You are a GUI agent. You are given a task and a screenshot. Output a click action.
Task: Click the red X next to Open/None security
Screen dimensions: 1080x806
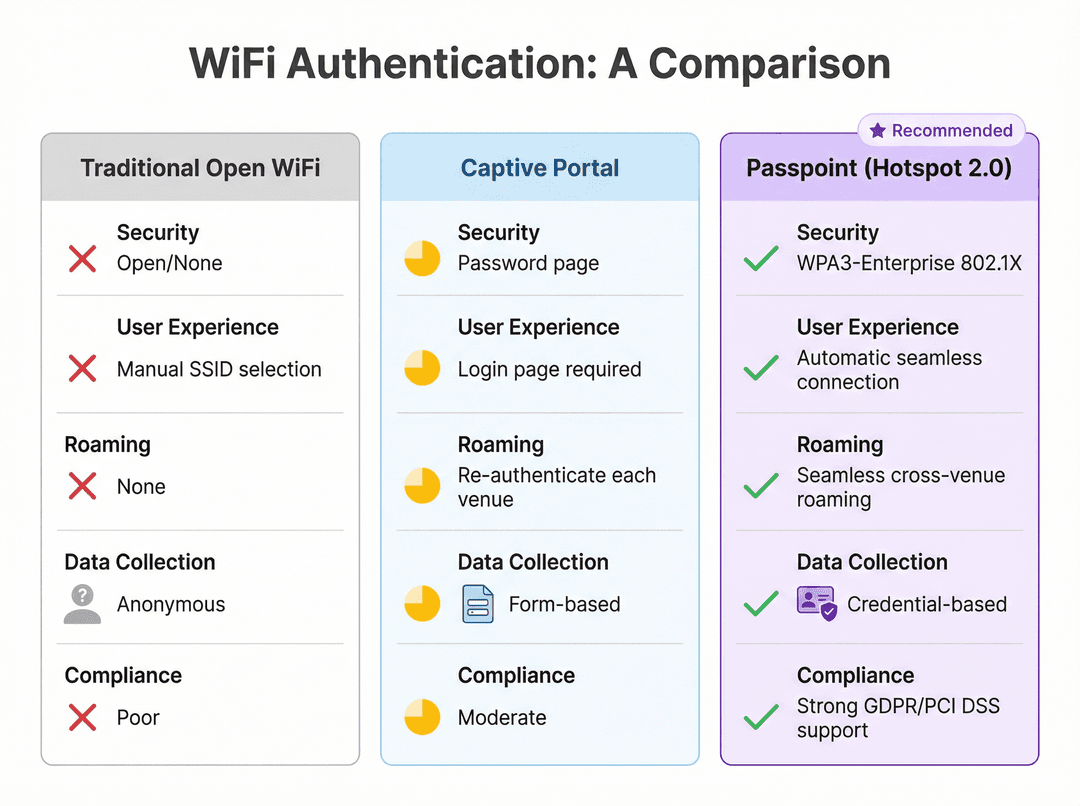pos(83,259)
